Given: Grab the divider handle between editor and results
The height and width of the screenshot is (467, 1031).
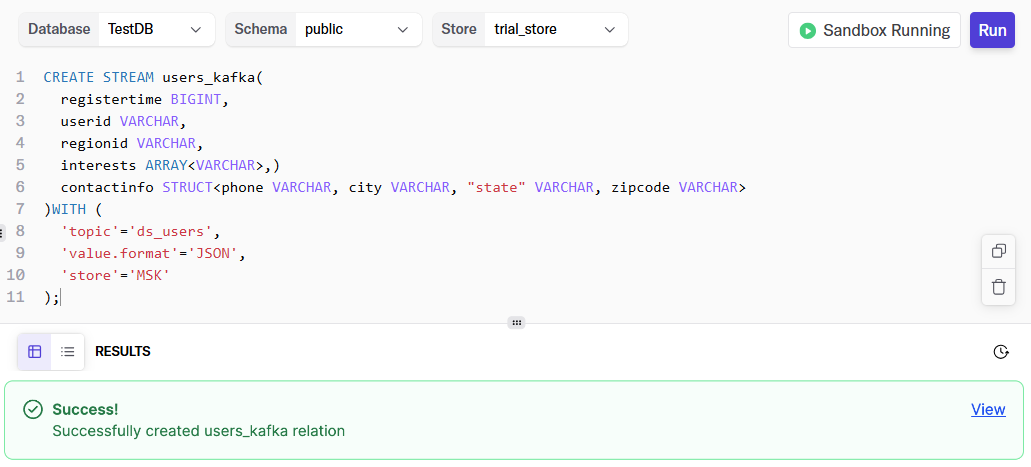Looking at the screenshot, I should click(516, 323).
